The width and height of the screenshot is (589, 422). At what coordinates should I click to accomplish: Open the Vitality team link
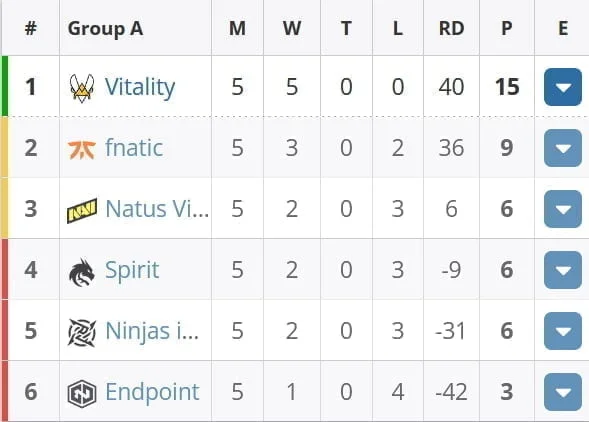pos(140,88)
